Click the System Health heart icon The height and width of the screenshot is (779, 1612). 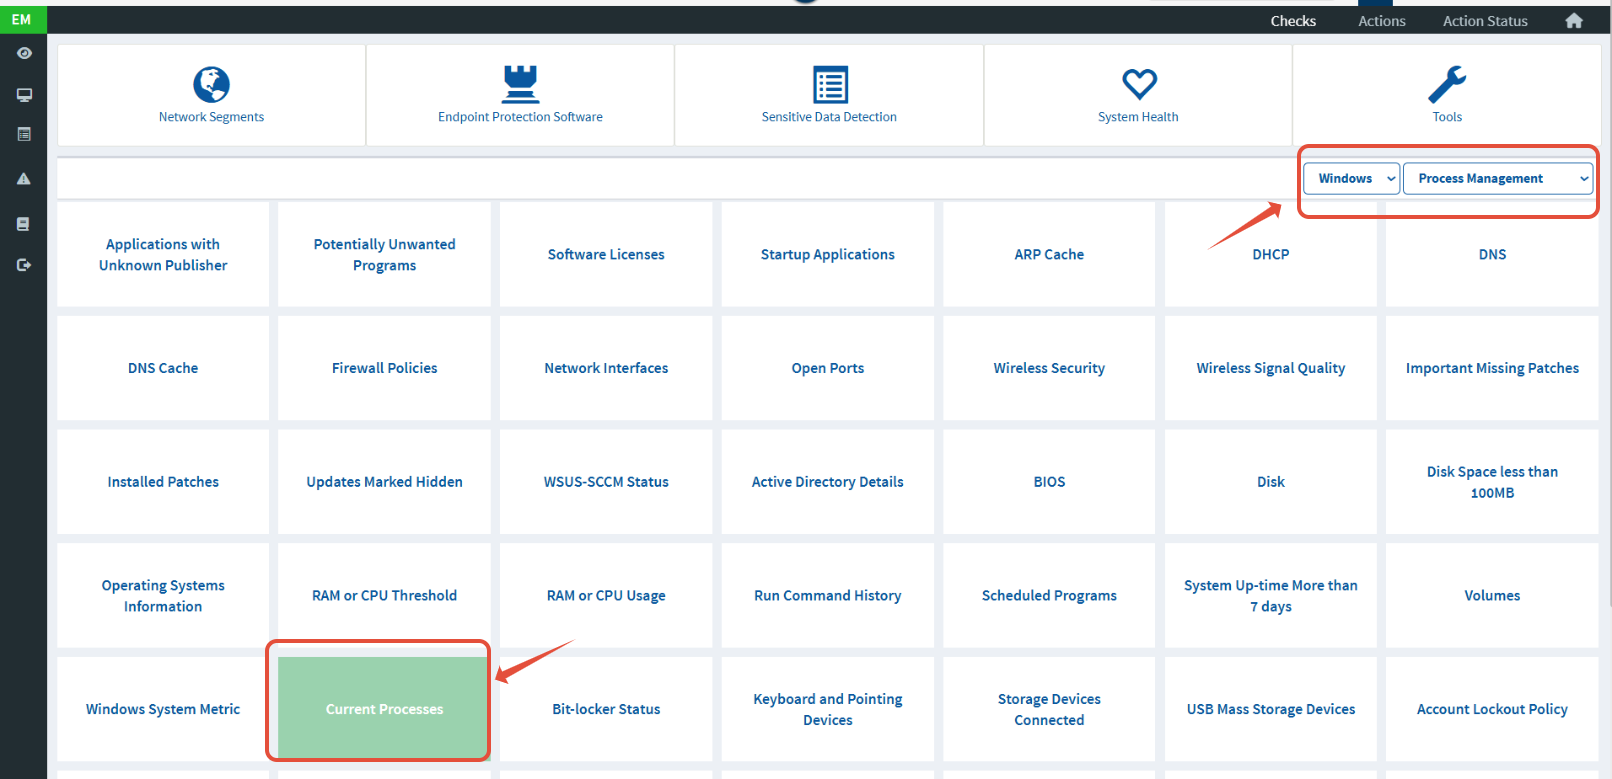(x=1139, y=84)
